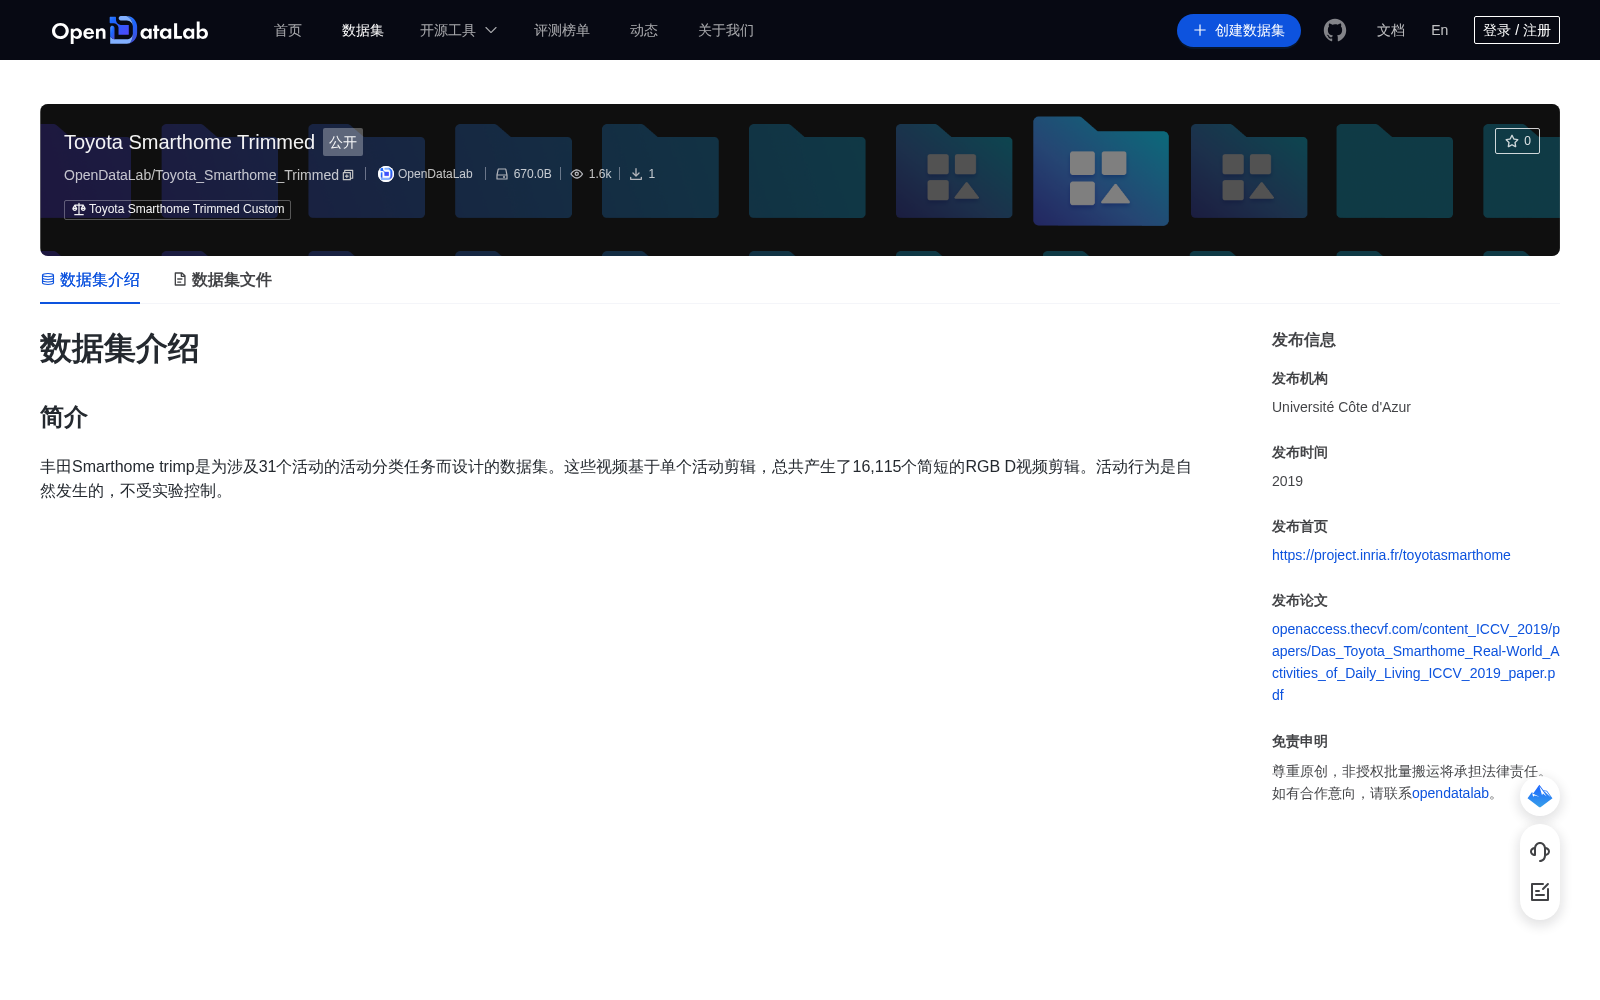1600x1000 pixels.
Task: Click the views eye icon beside 1.6k
Action: tap(577, 174)
